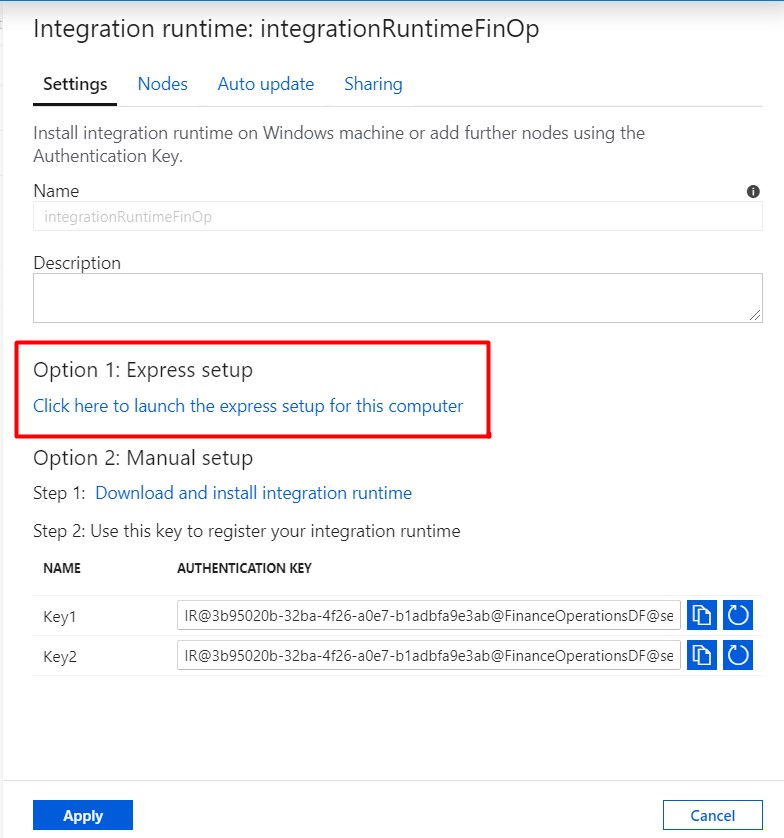This screenshot has width=784, height=838.
Task: Click the Key2 row label
Action: (x=60, y=656)
